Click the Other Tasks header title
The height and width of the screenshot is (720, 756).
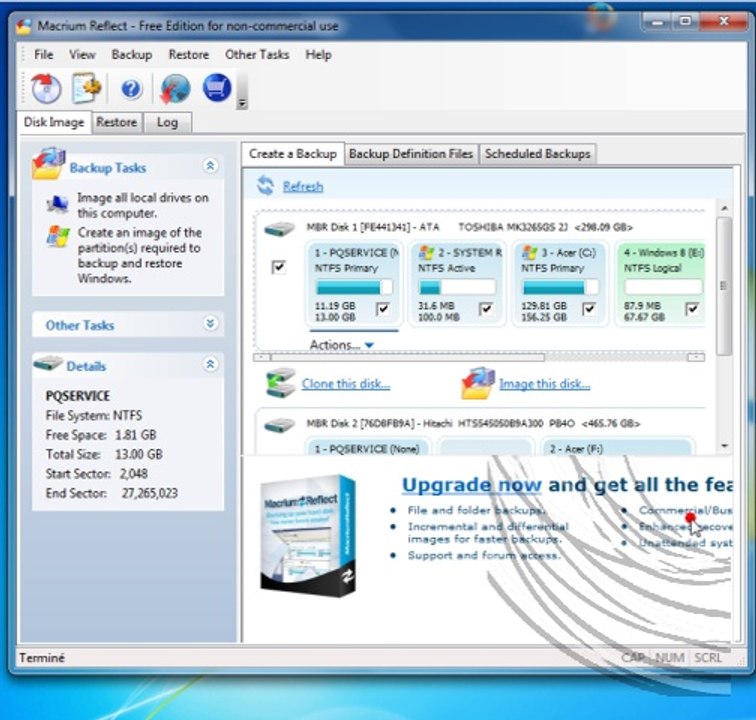(x=80, y=326)
